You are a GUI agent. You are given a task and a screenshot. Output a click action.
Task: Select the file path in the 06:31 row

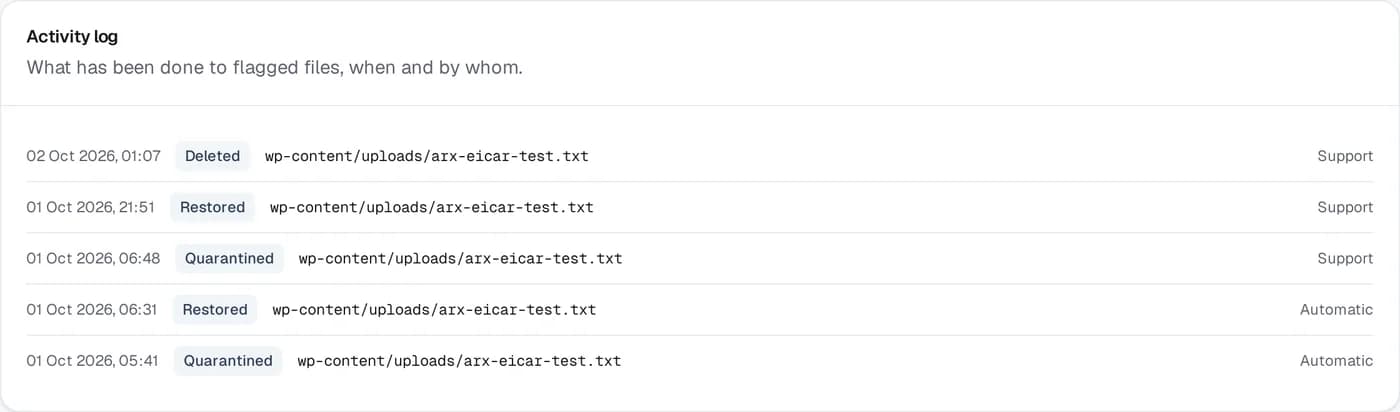tap(434, 309)
